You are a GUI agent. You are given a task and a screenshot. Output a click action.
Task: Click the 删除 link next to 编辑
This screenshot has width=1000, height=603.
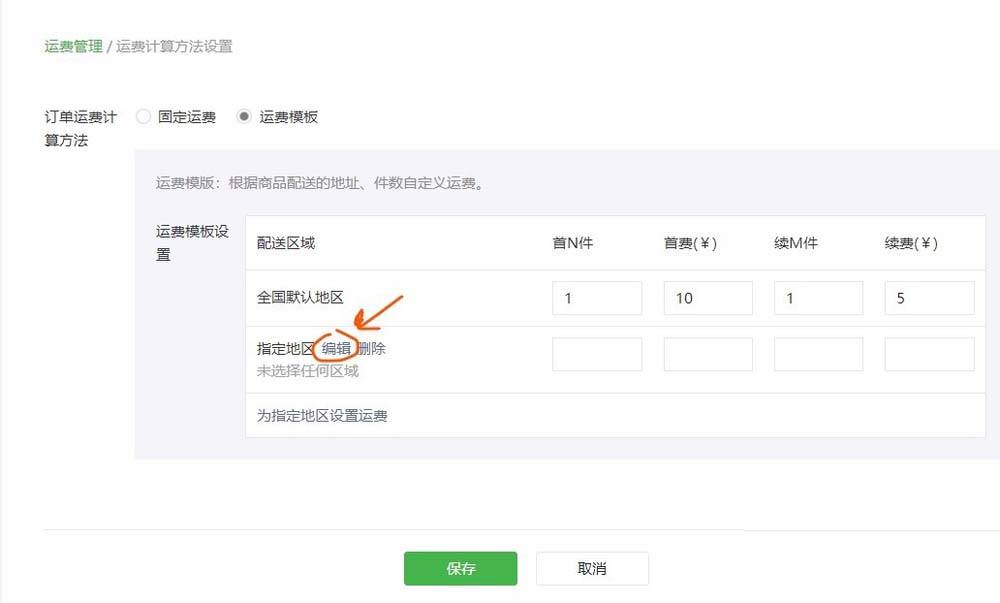(x=371, y=348)
